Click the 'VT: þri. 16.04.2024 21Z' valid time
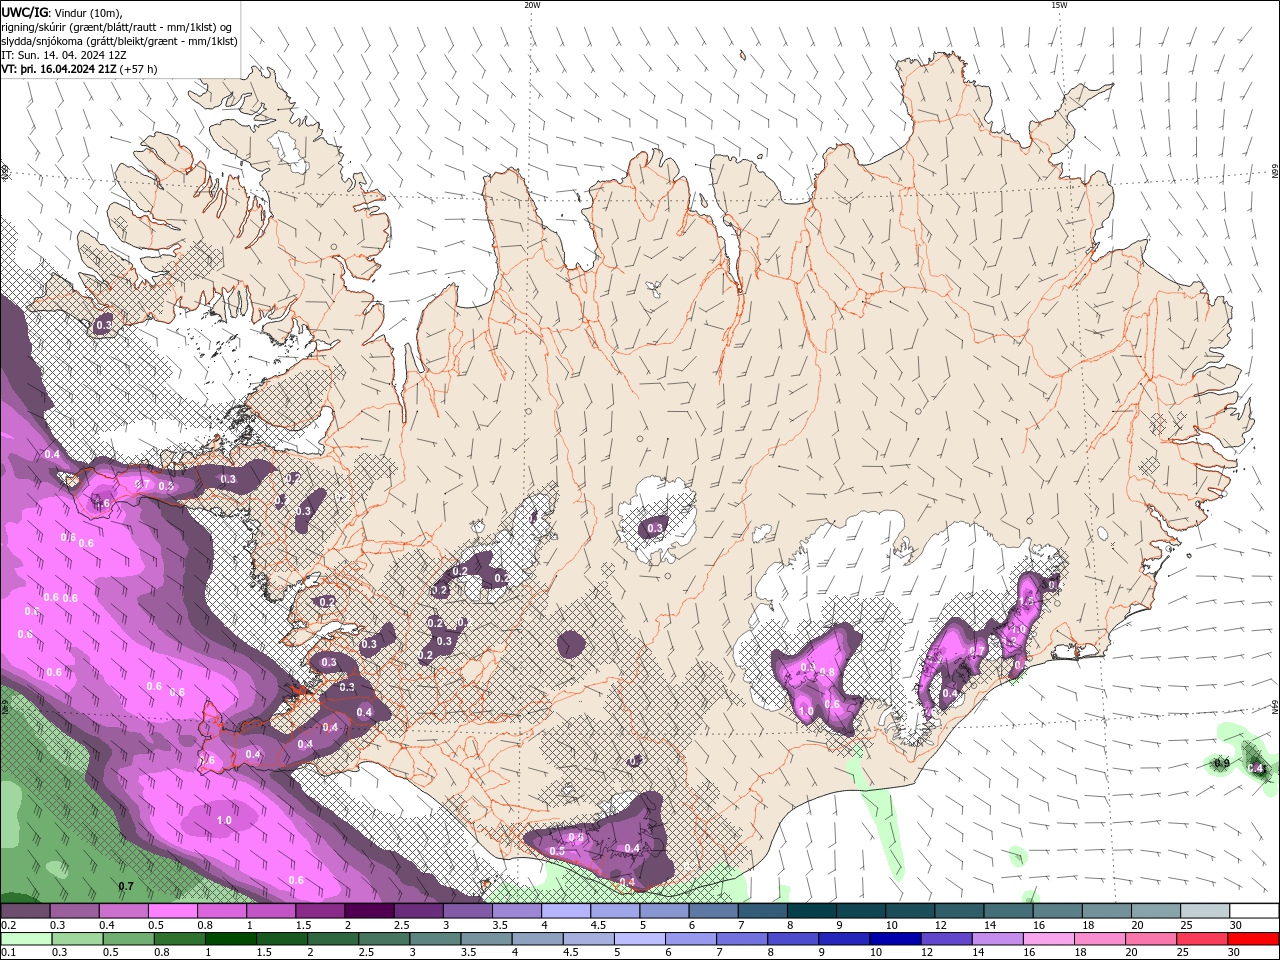1280x960 pixels. (x=58, y=69)
